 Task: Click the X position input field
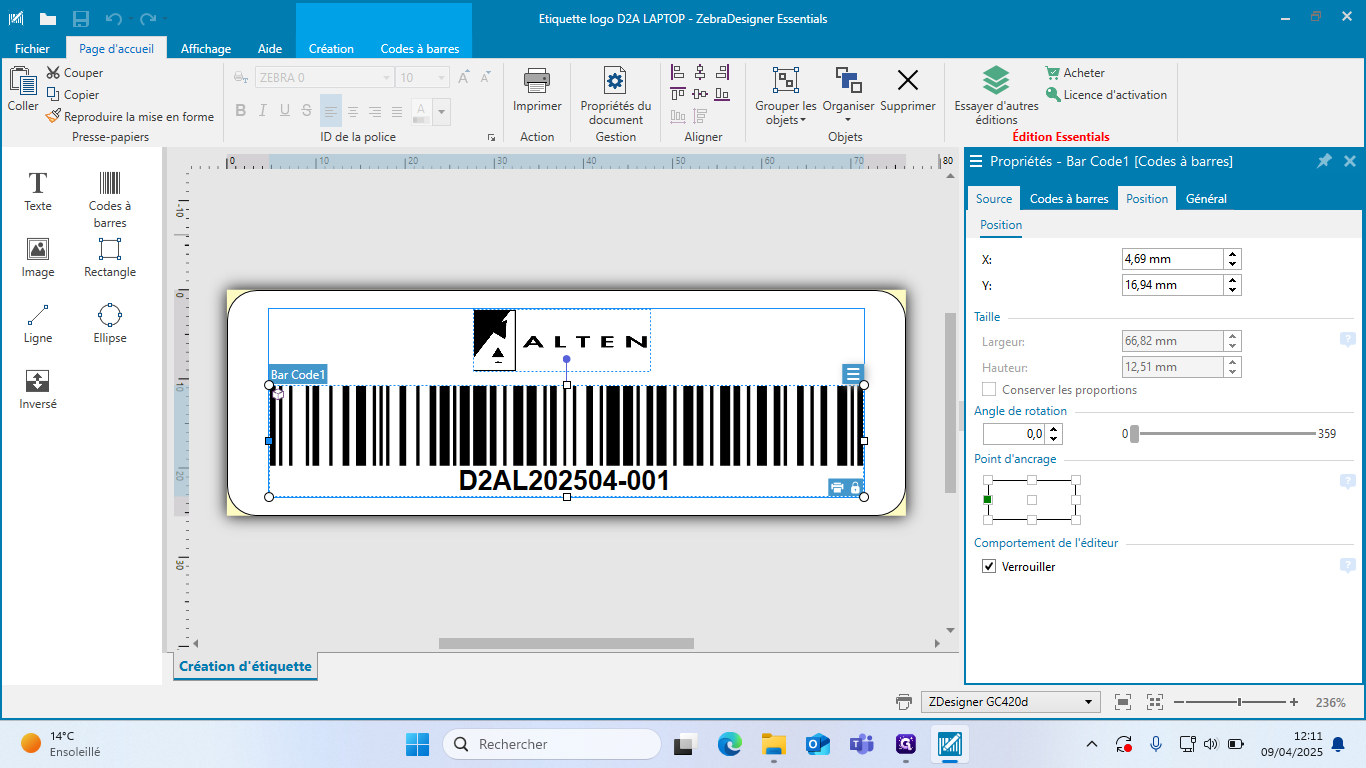pyautogui.click(x=1173, y=259)
